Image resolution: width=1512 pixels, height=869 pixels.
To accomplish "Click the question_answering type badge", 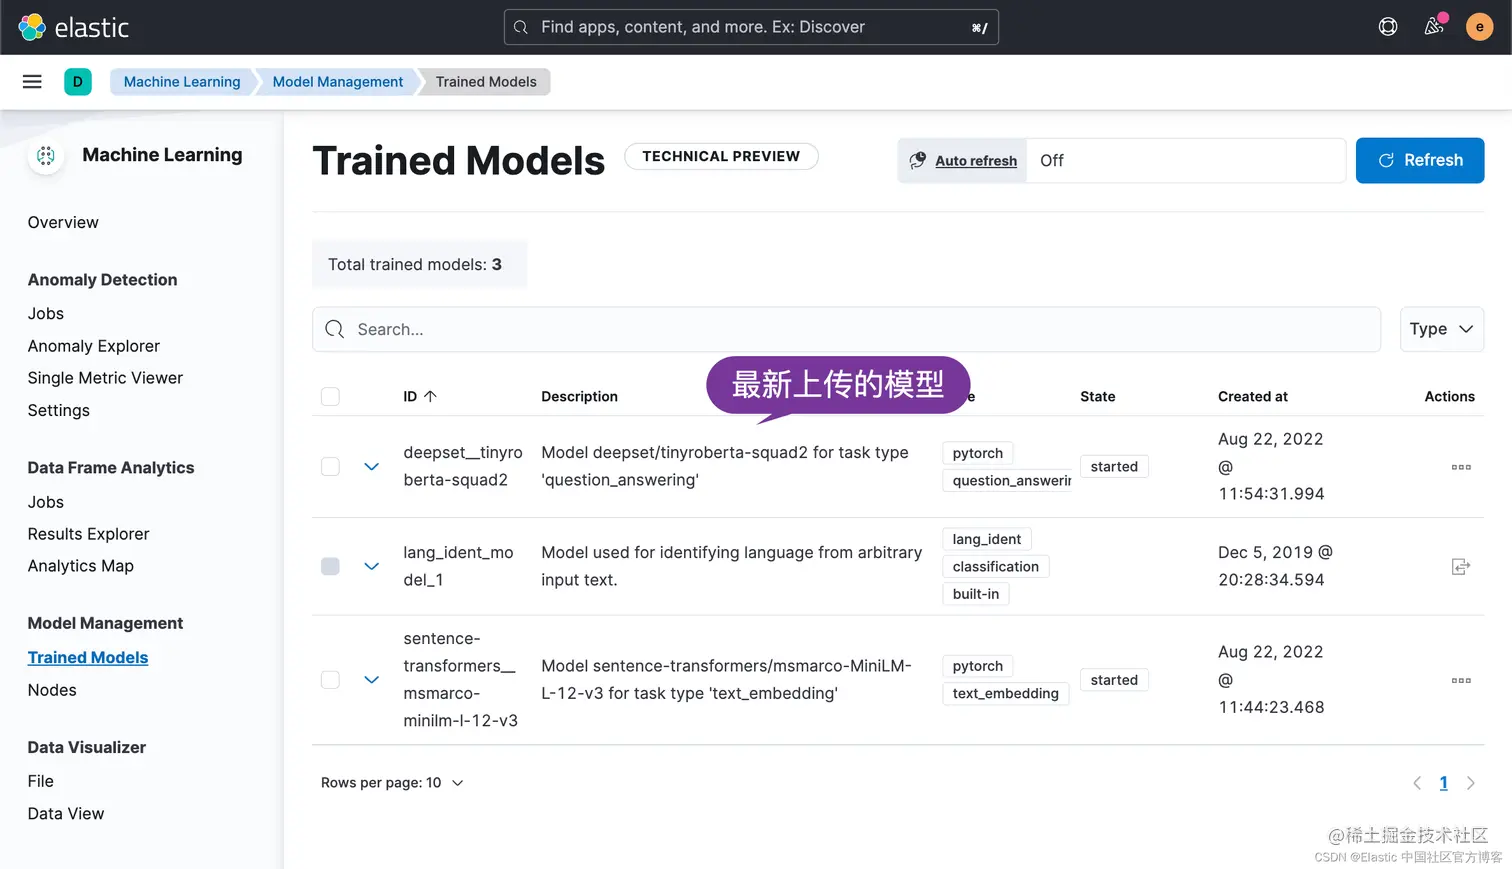I will pos(1008,481).
